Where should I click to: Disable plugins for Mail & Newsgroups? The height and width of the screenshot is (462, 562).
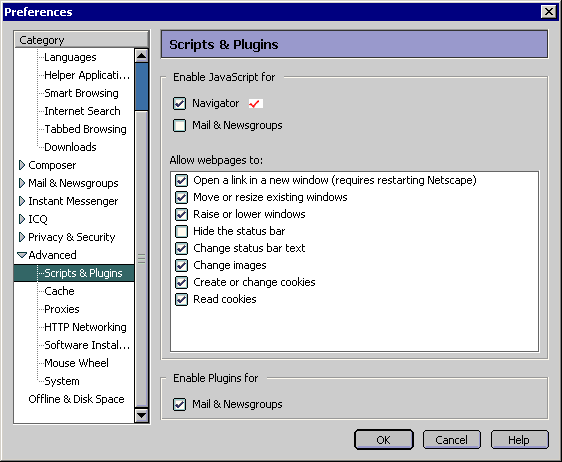coord(179,404)
